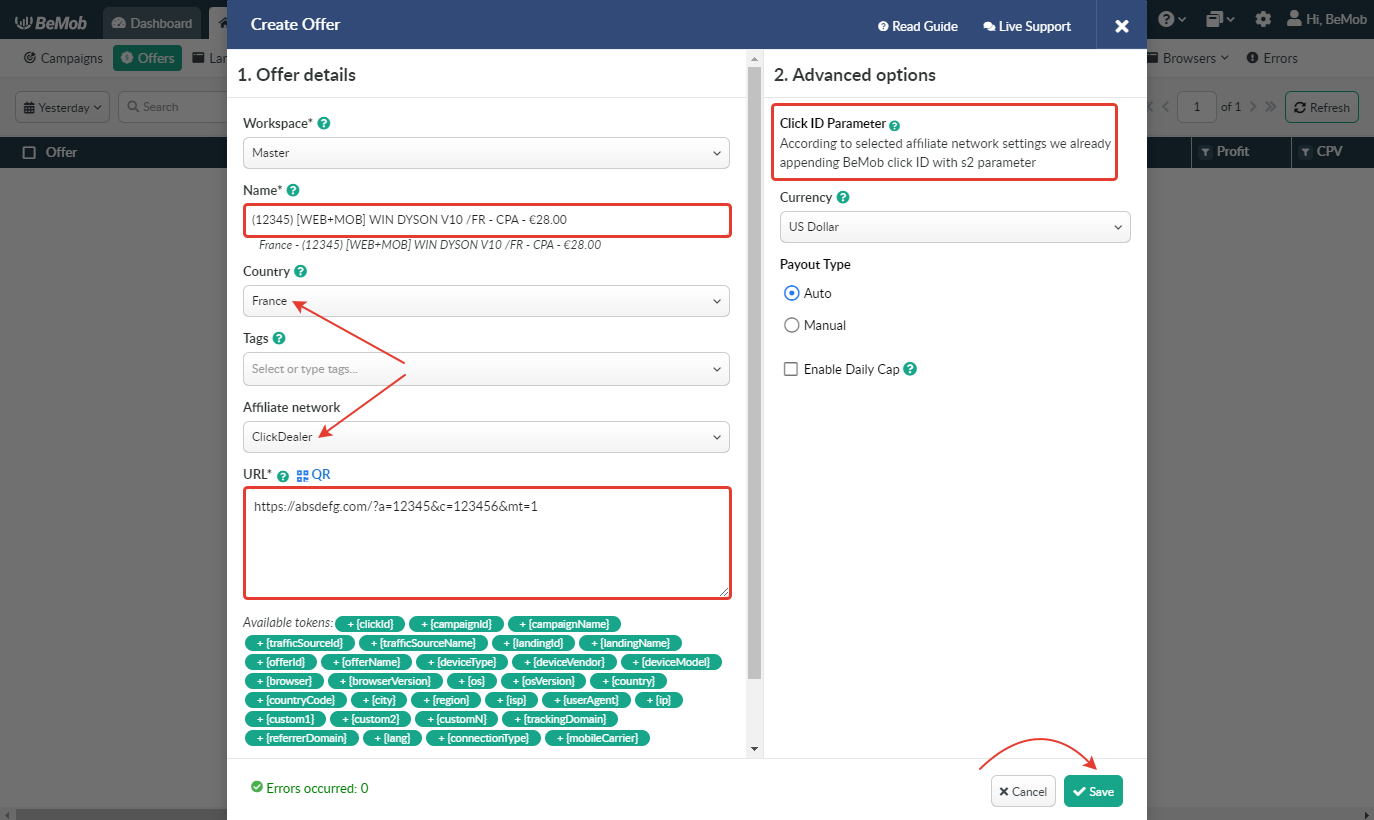
Task: Add the {referrerDomain} token
Action: (300, 738)
